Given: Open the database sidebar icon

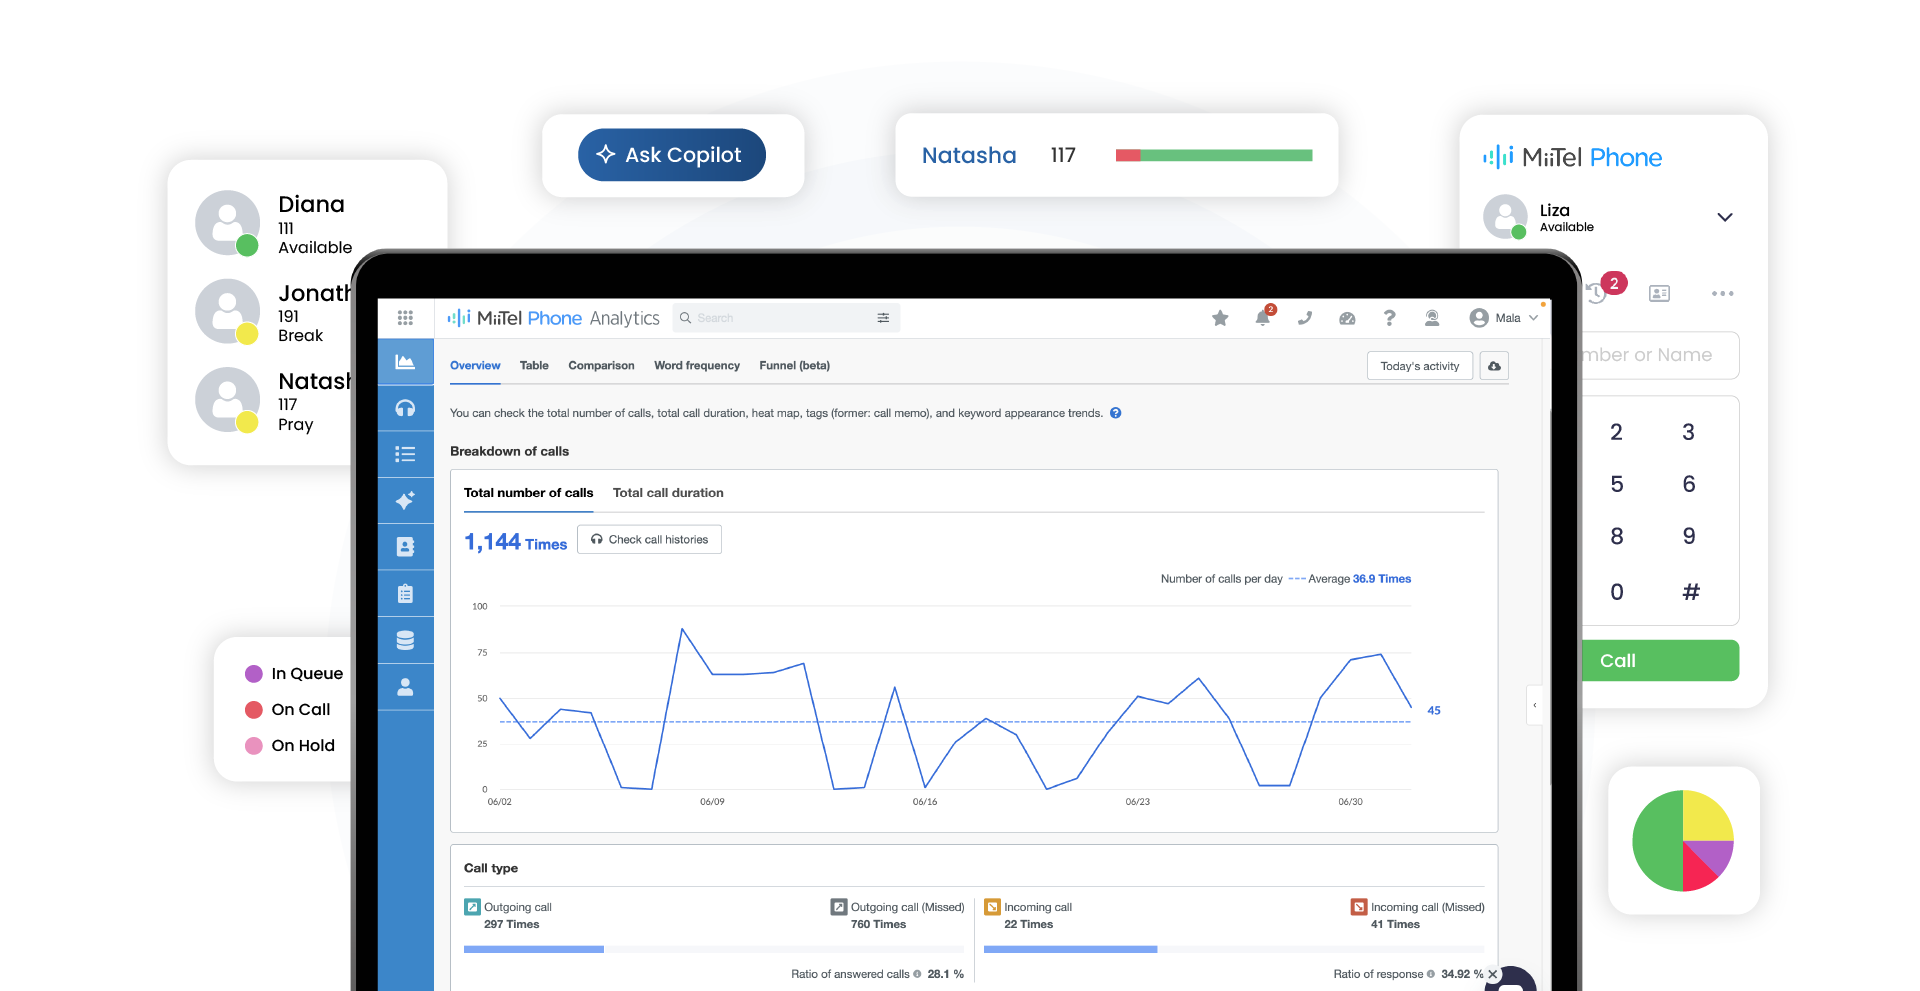Looking at the screenshot, I should (405, 640).
